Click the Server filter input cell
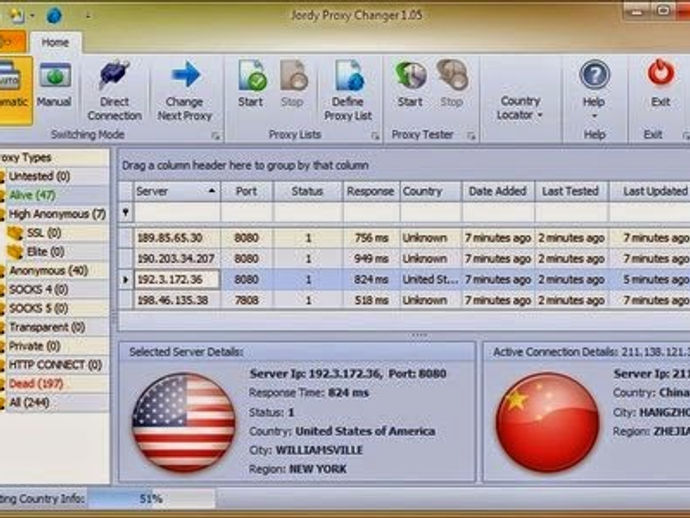 [177, 213]
